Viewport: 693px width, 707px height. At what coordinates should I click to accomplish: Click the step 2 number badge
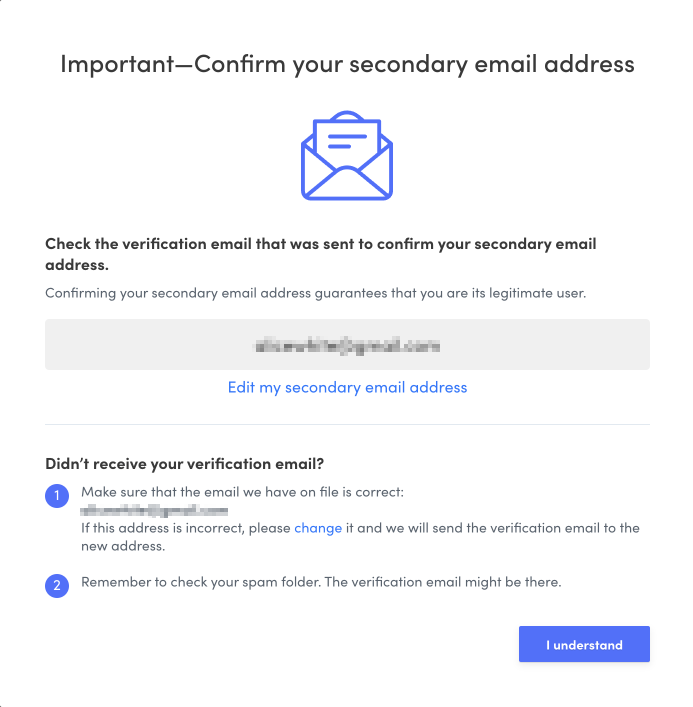pyautogui.click(x=57, y=585)
